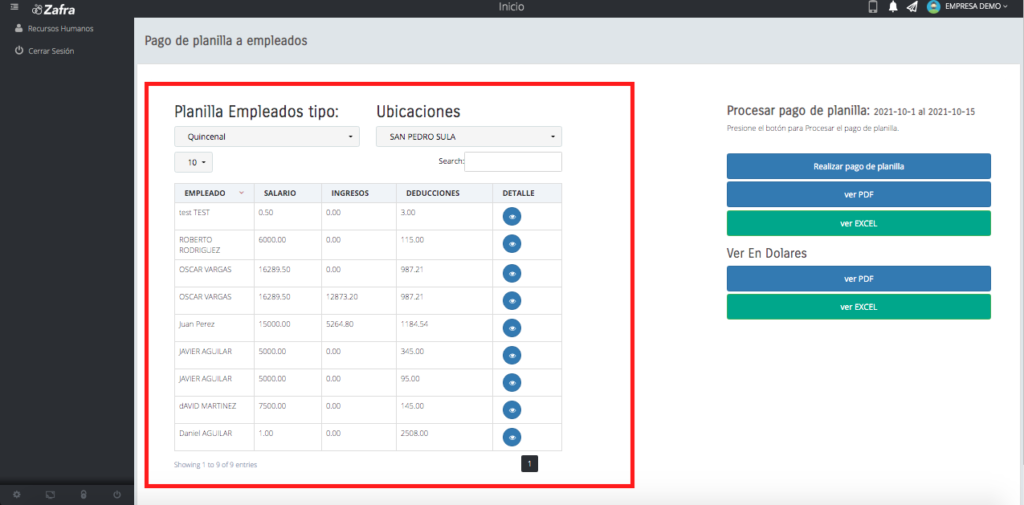This screenshot has width=1024, height=505.
Task: Open Recursos Humanos sidebar menu
Action: tap(60, 29)
